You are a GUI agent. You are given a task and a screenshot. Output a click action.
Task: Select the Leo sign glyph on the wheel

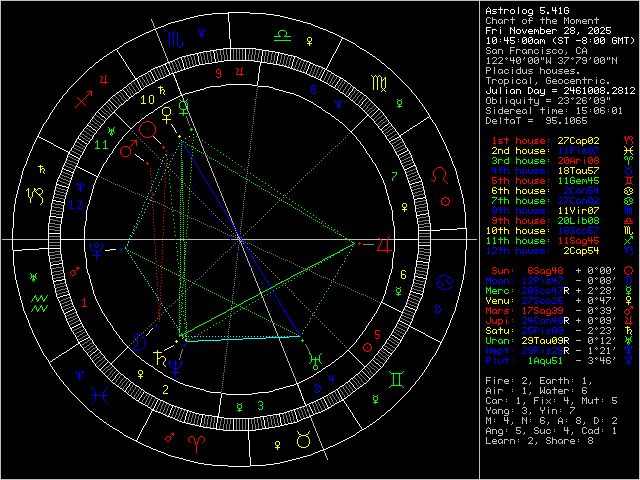[x=440, y=176]
